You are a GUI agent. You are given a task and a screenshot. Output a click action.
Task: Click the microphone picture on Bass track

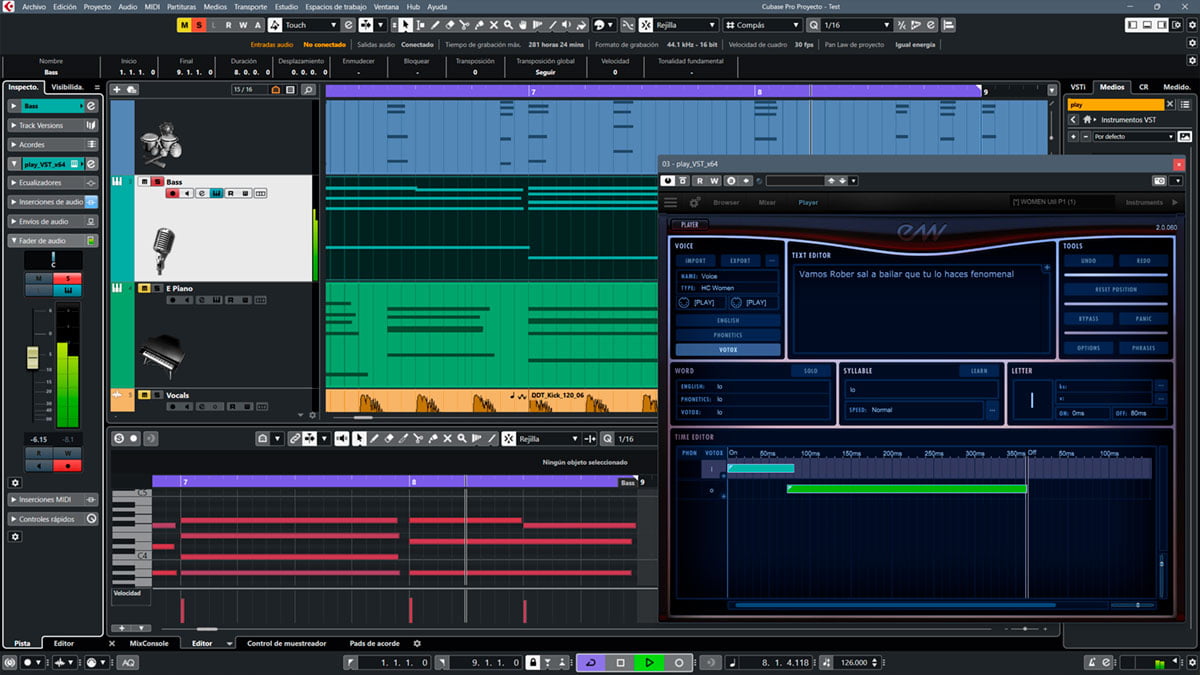click(x=163, y=250)
